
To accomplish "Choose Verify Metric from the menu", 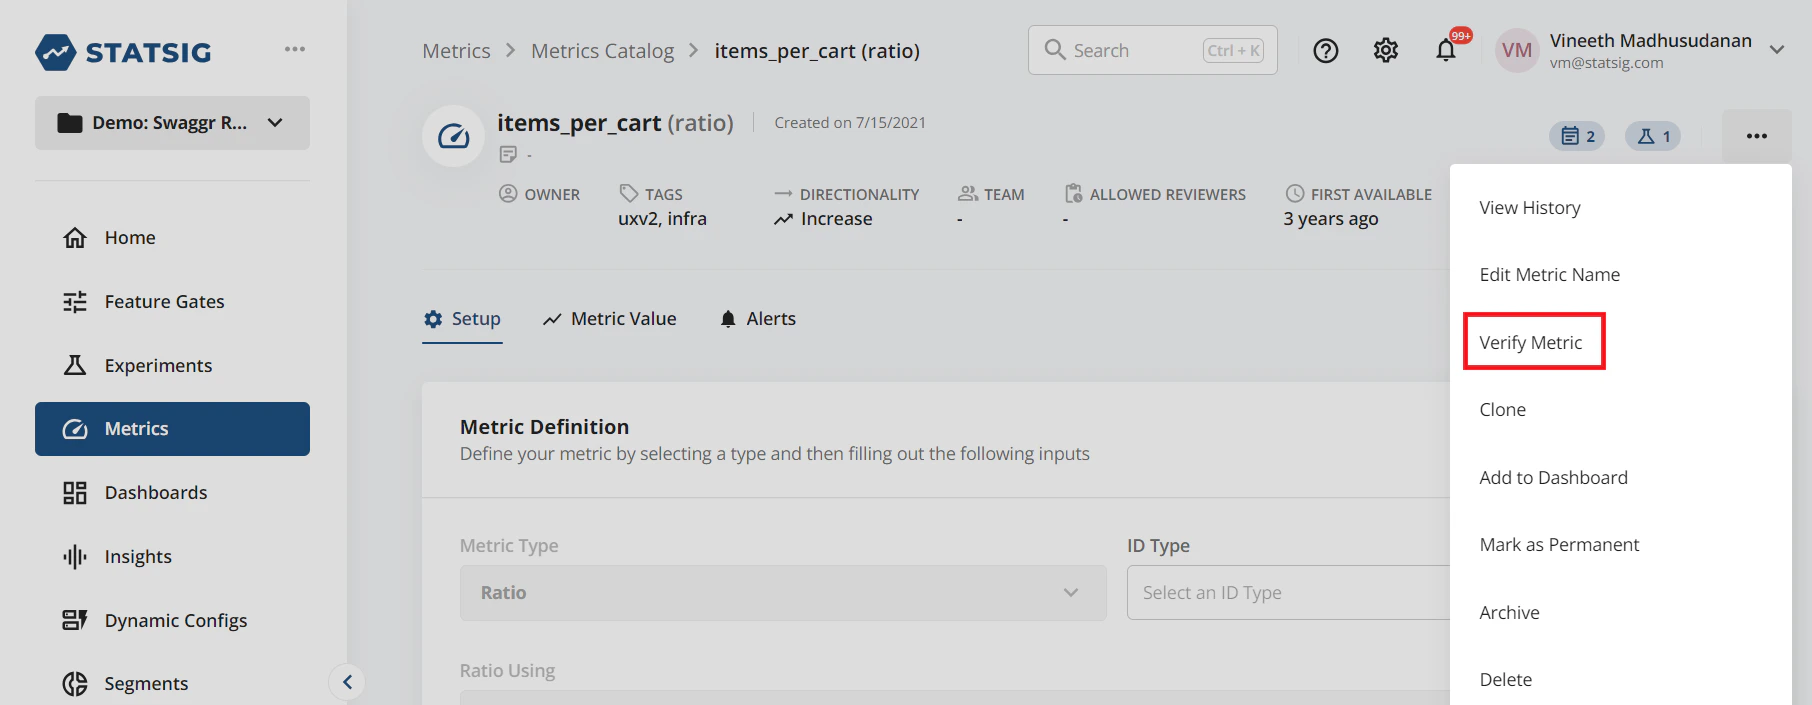I will click(x=1620, y=342).
